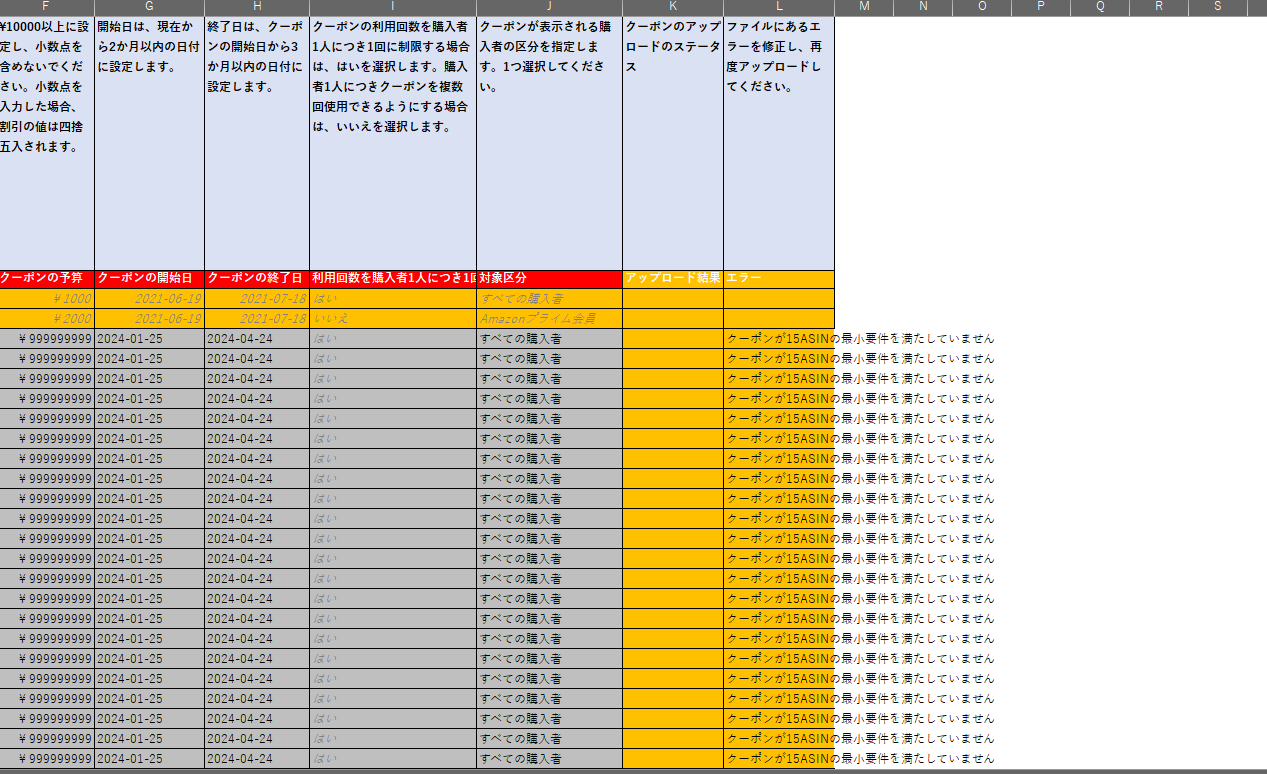
Task: Select column L header
Action: [779, 7]
